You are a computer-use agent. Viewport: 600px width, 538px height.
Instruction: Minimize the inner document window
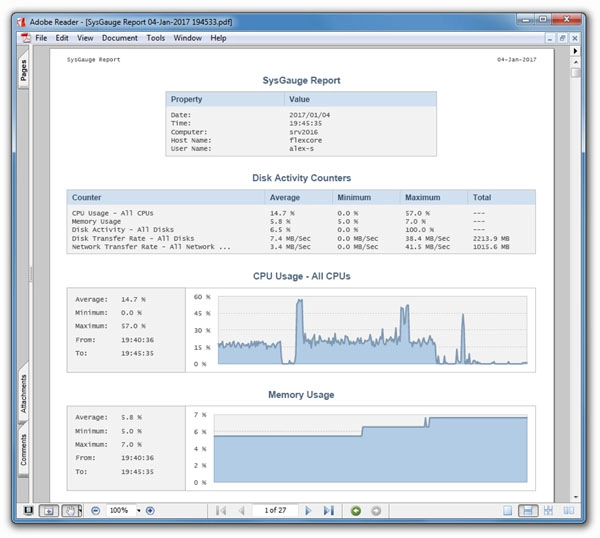550,38
